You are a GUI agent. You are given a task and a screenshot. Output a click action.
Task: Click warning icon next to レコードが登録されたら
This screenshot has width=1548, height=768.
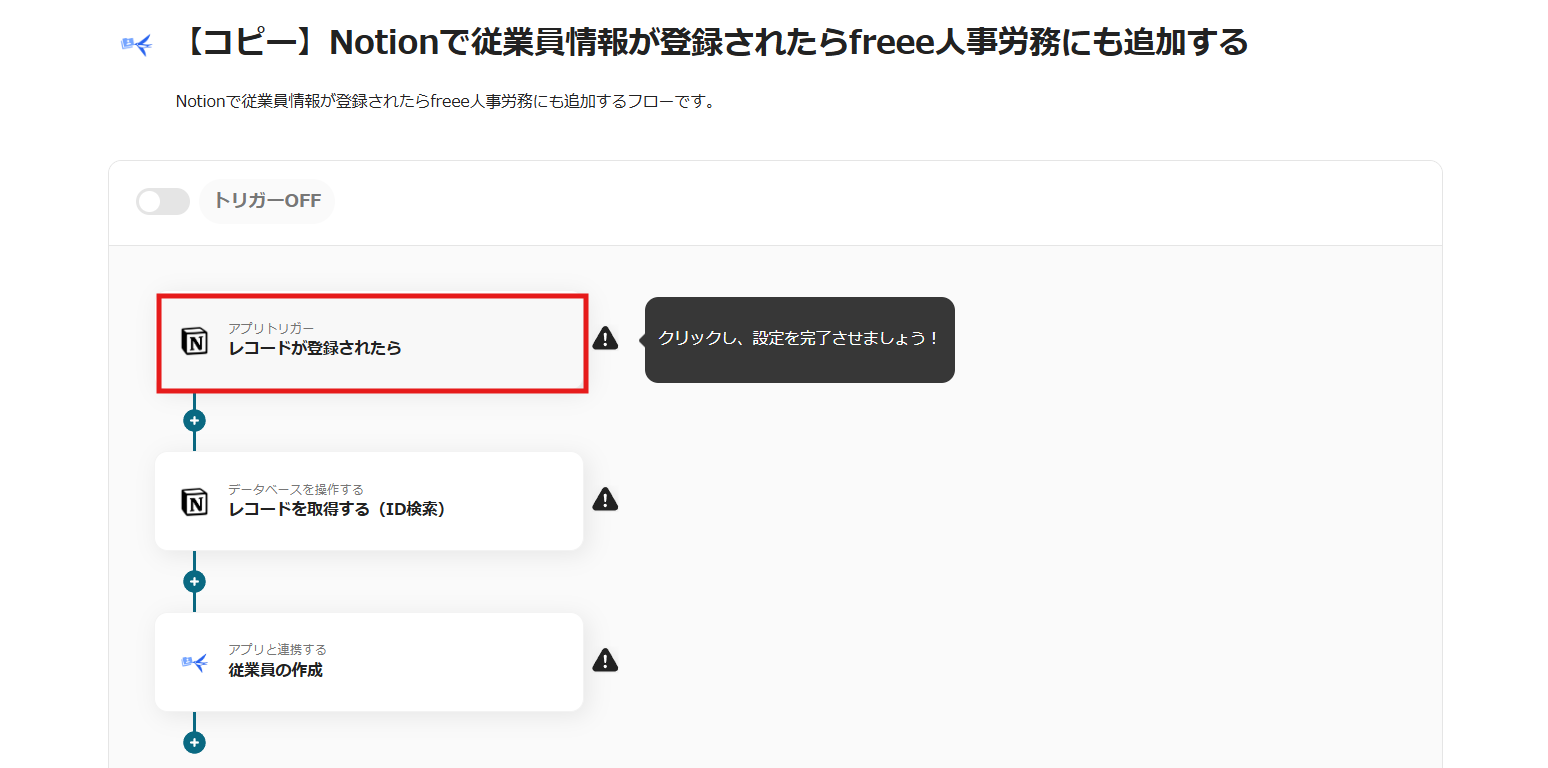click(x=605, y=338)
